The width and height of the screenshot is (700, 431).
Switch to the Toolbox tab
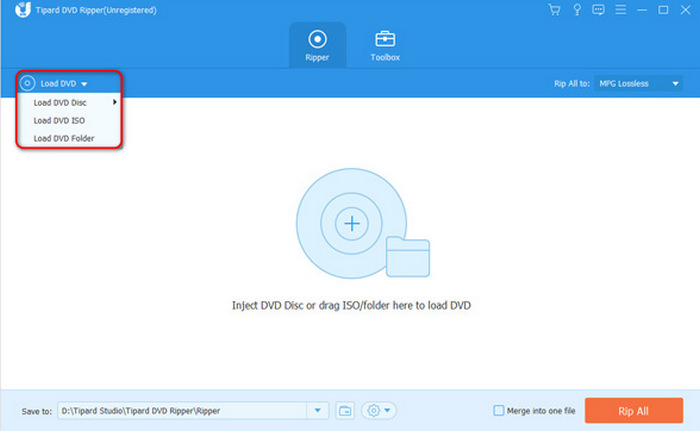(385, 46)
